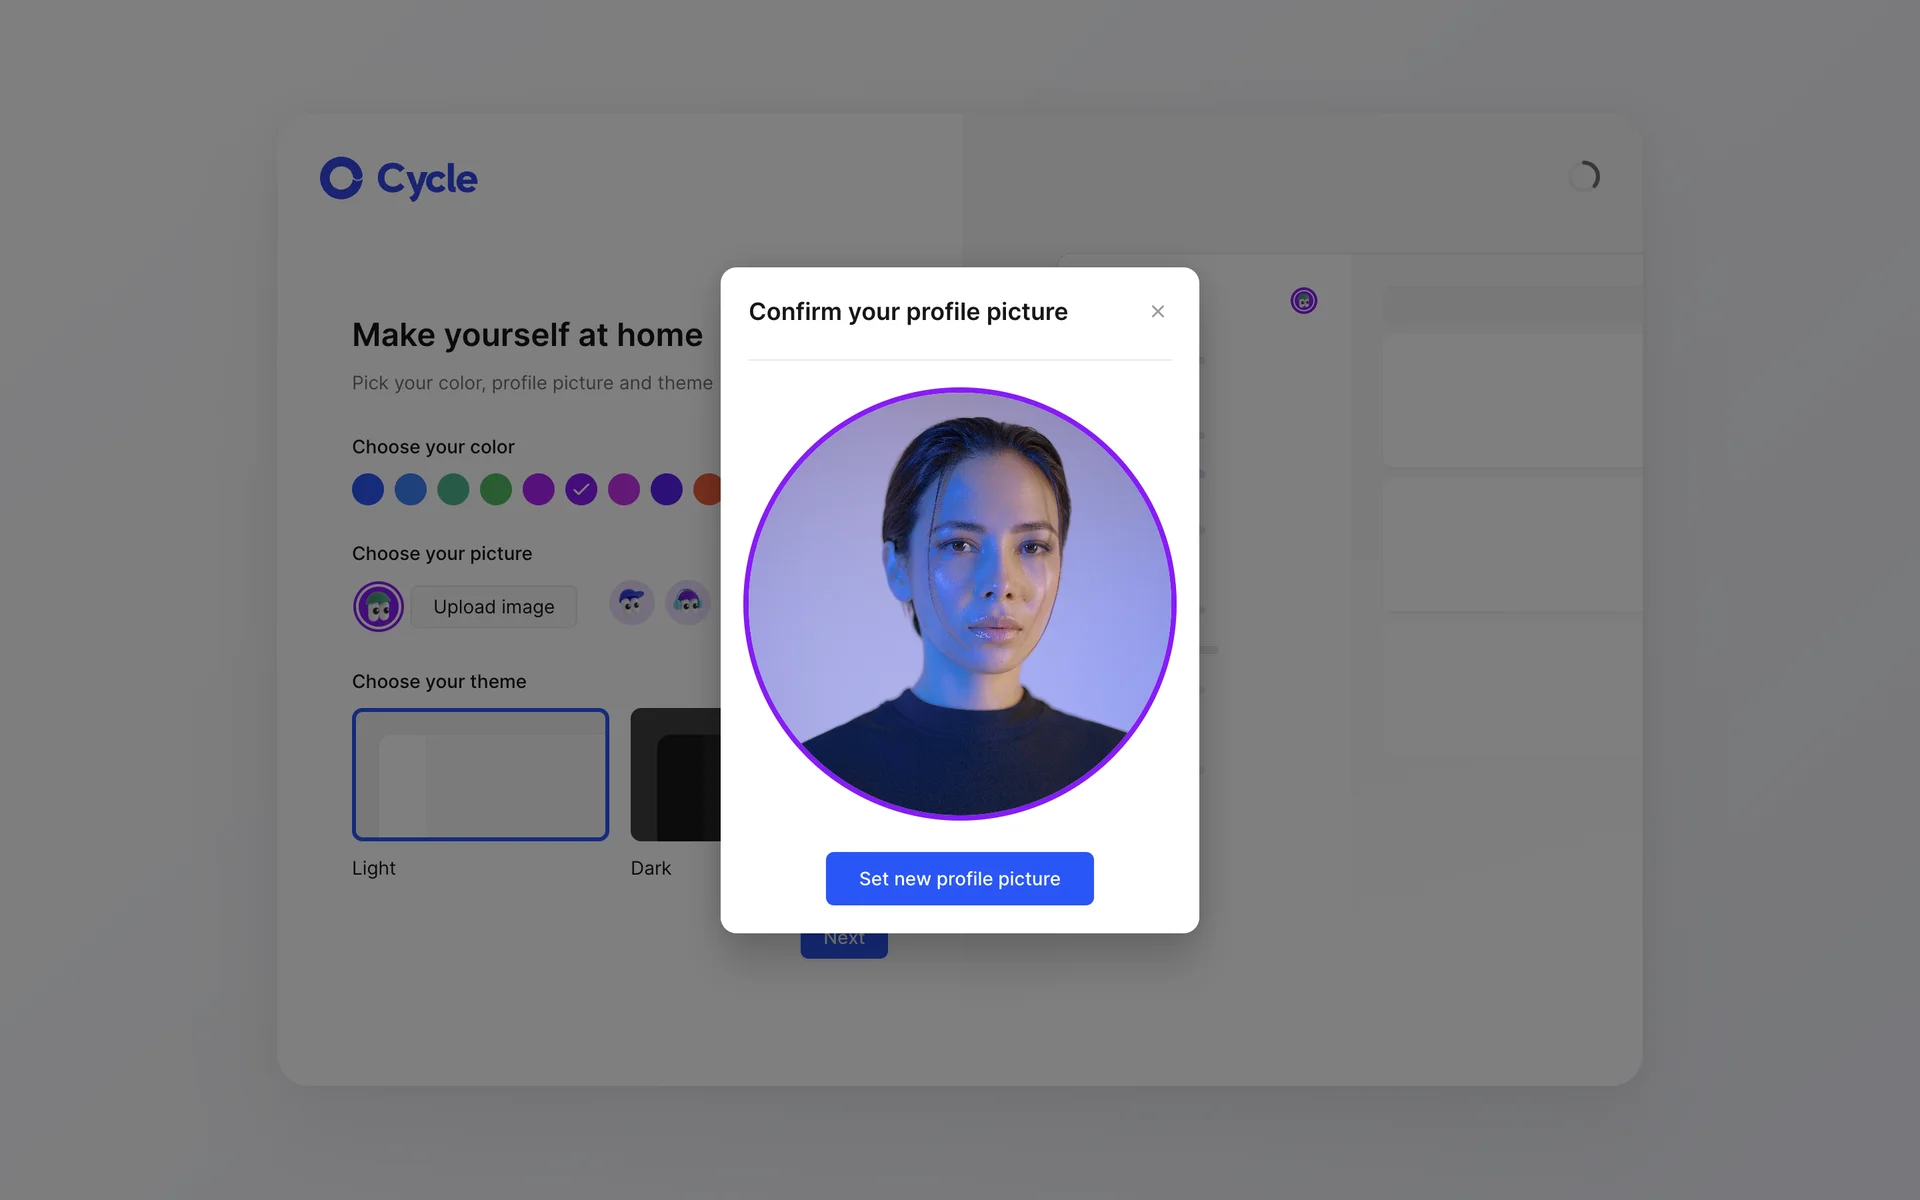This screenshot has height=1200, width=1920.
Task: Click Upload image button
Action: [493, 607]
